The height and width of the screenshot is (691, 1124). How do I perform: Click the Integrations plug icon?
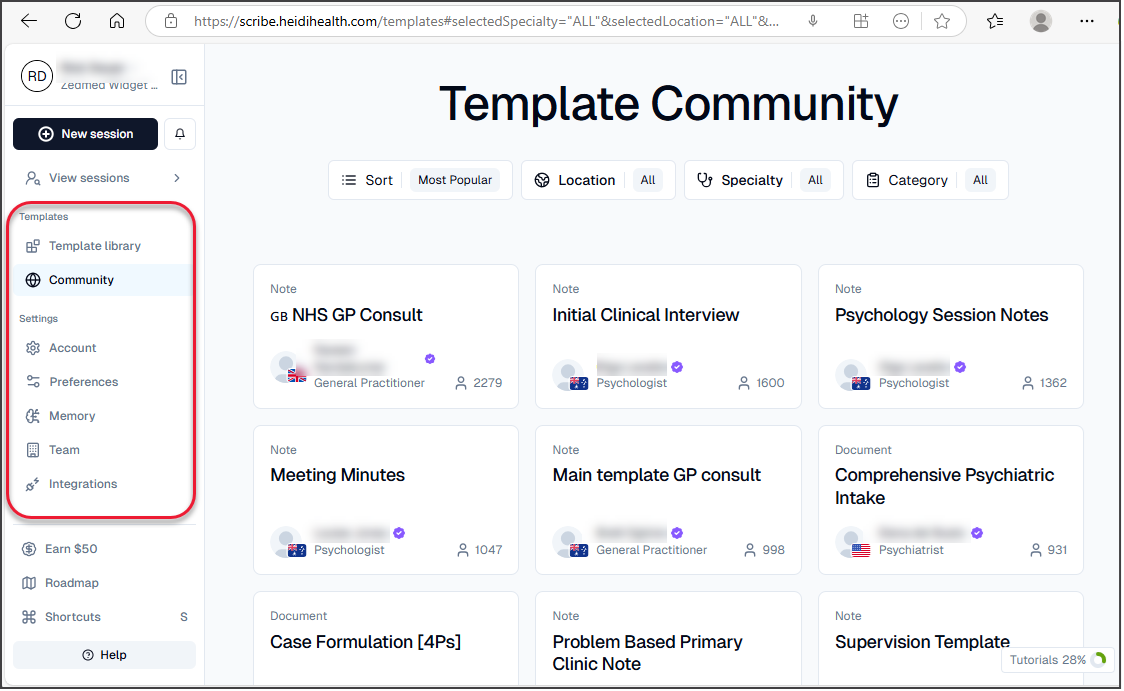coord(33,485)
